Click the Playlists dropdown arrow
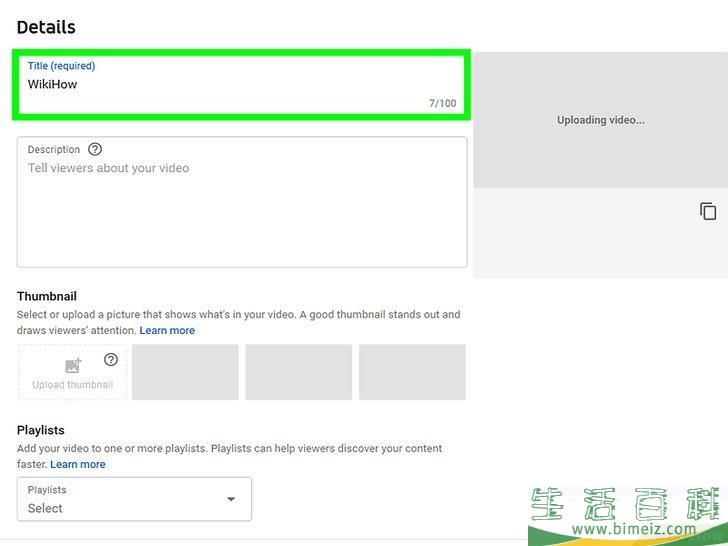Screen dimensions: 728x546 [x=231, y=499]
